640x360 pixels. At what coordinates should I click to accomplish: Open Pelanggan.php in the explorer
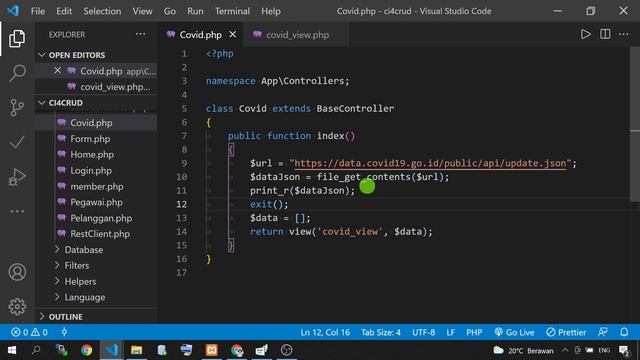101,218
